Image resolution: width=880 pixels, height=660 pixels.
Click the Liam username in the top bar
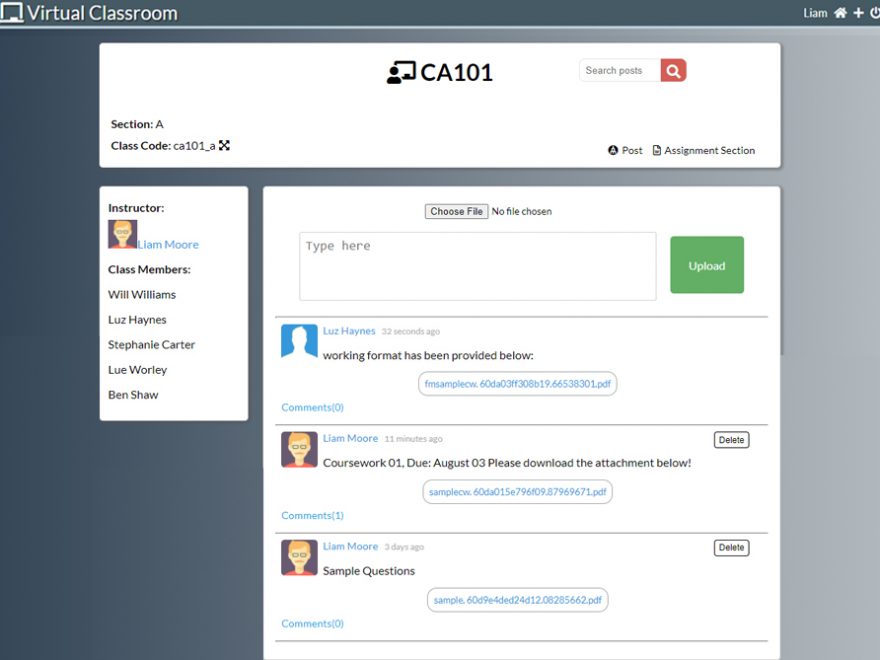(815, 13)
